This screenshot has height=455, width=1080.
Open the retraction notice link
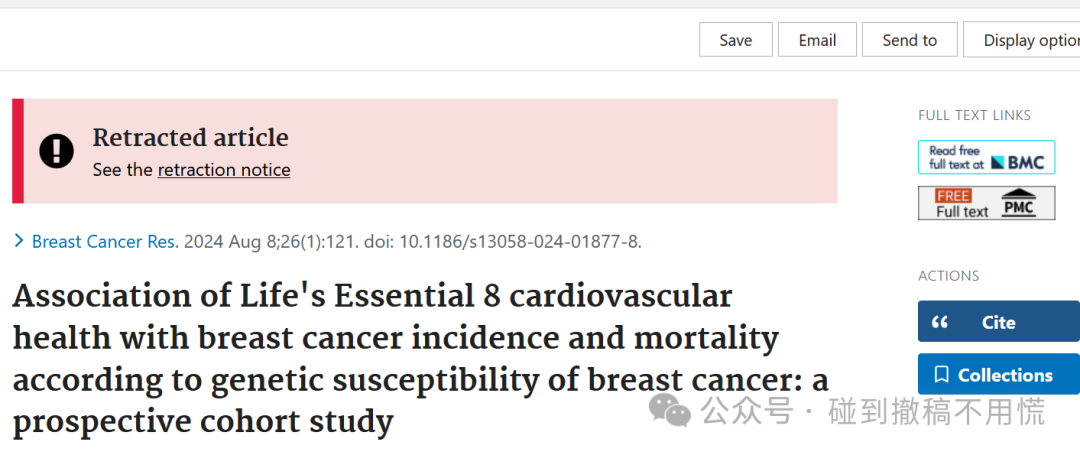click(x=224, y=170)
